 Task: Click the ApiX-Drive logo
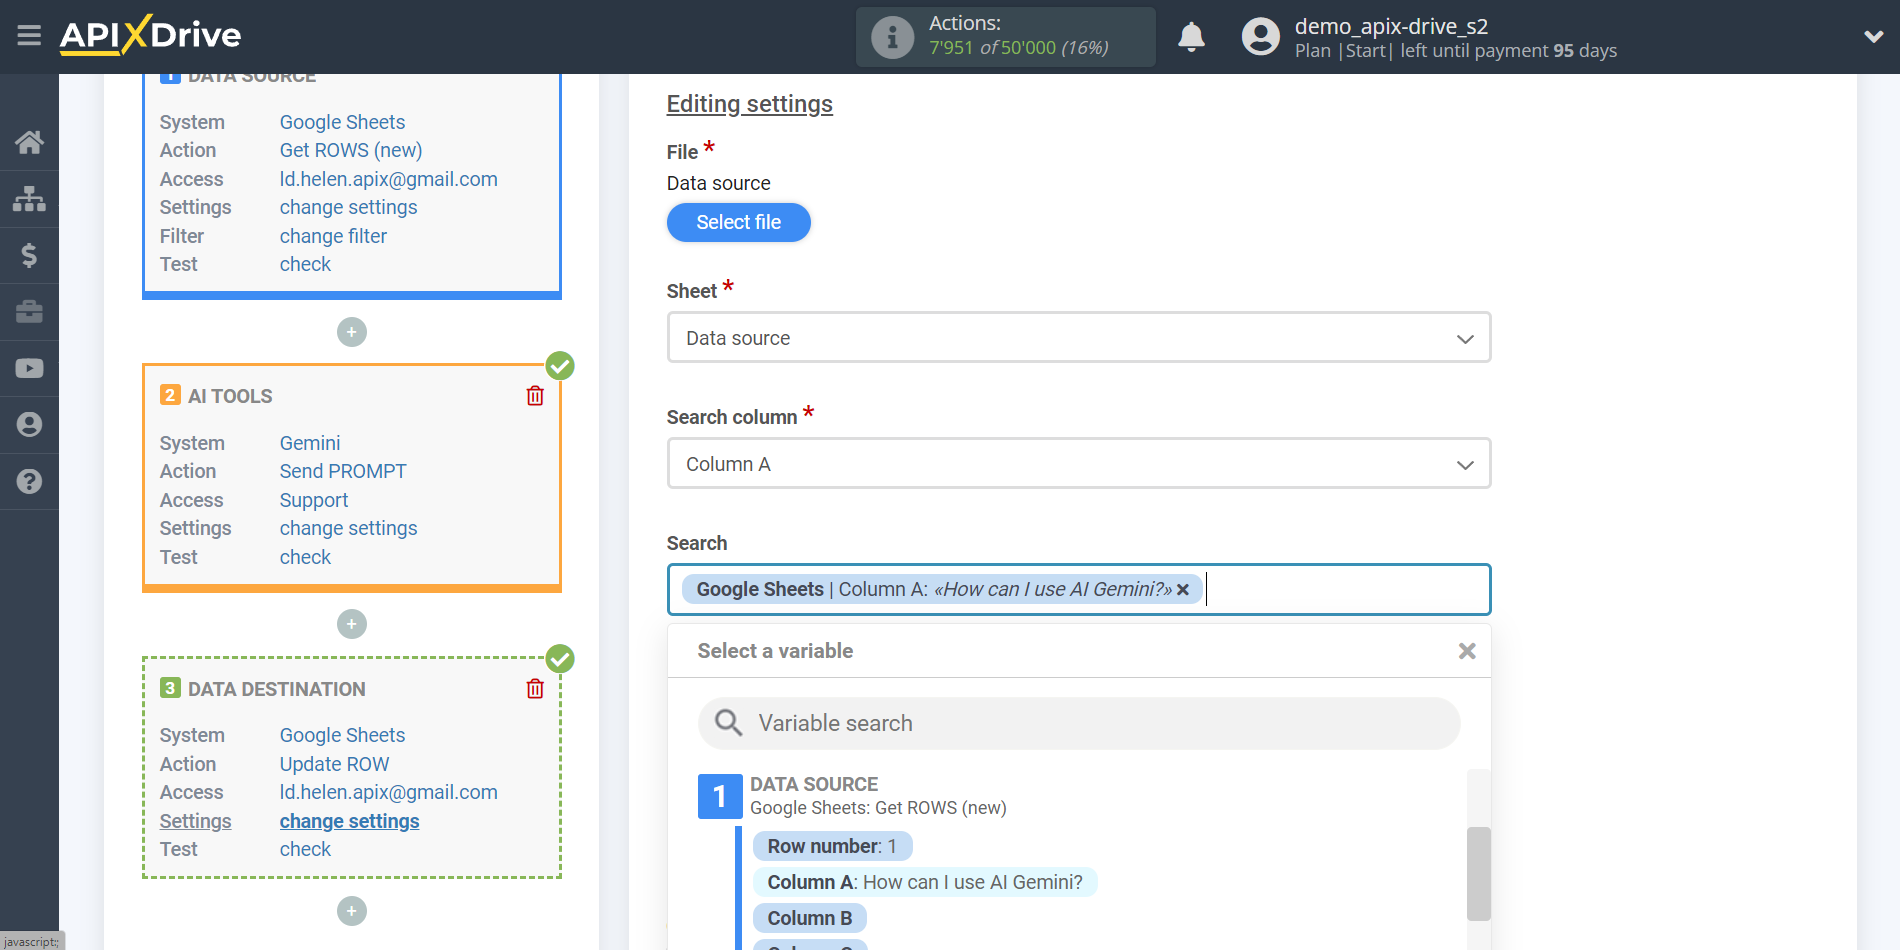(150, 35)
